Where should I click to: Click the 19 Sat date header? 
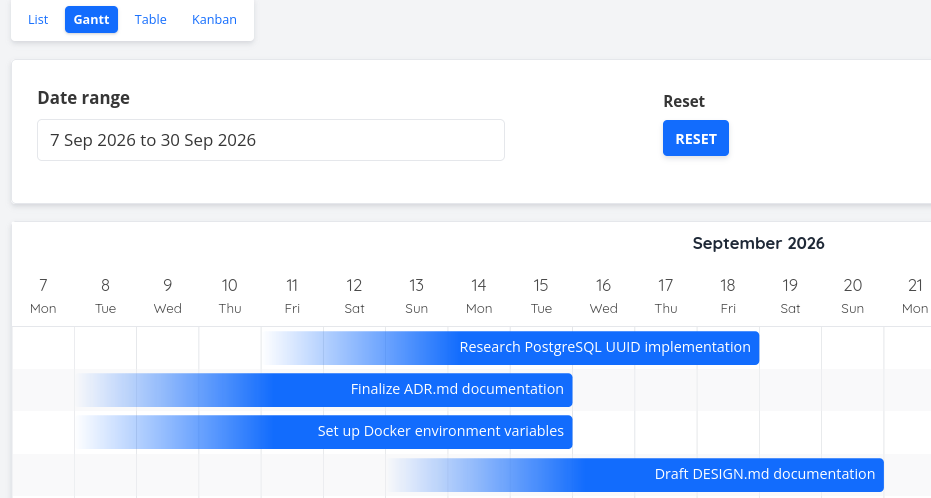pyautogui.click(x=790, y=296)
